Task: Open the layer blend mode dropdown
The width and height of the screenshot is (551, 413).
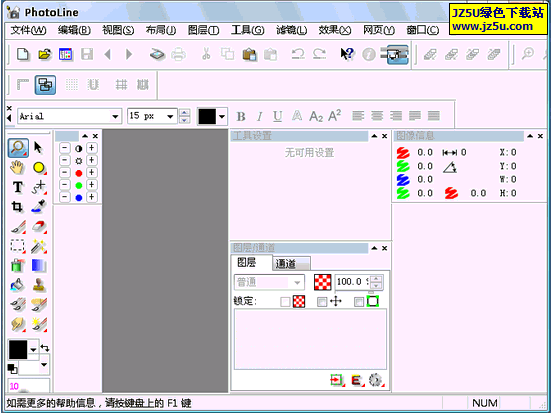Action: pyautogui.click(x=297, y=282)
